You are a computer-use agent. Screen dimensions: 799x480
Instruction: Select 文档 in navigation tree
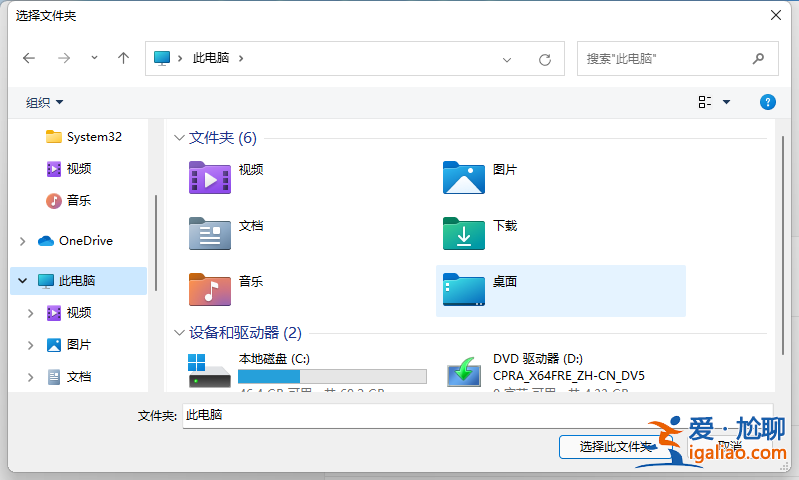(69, 377)
